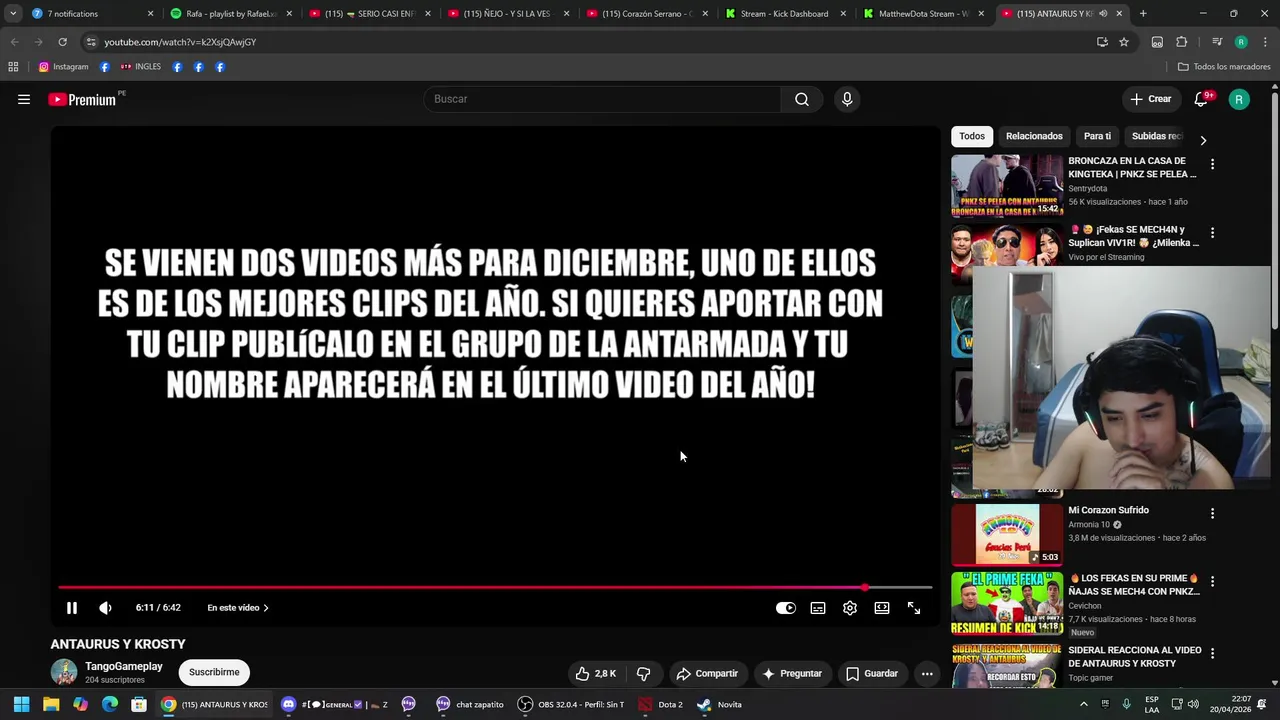Open options for BRONCAZA EN LA CASA video
The image size is (1280, 720).
[1212, 164]
